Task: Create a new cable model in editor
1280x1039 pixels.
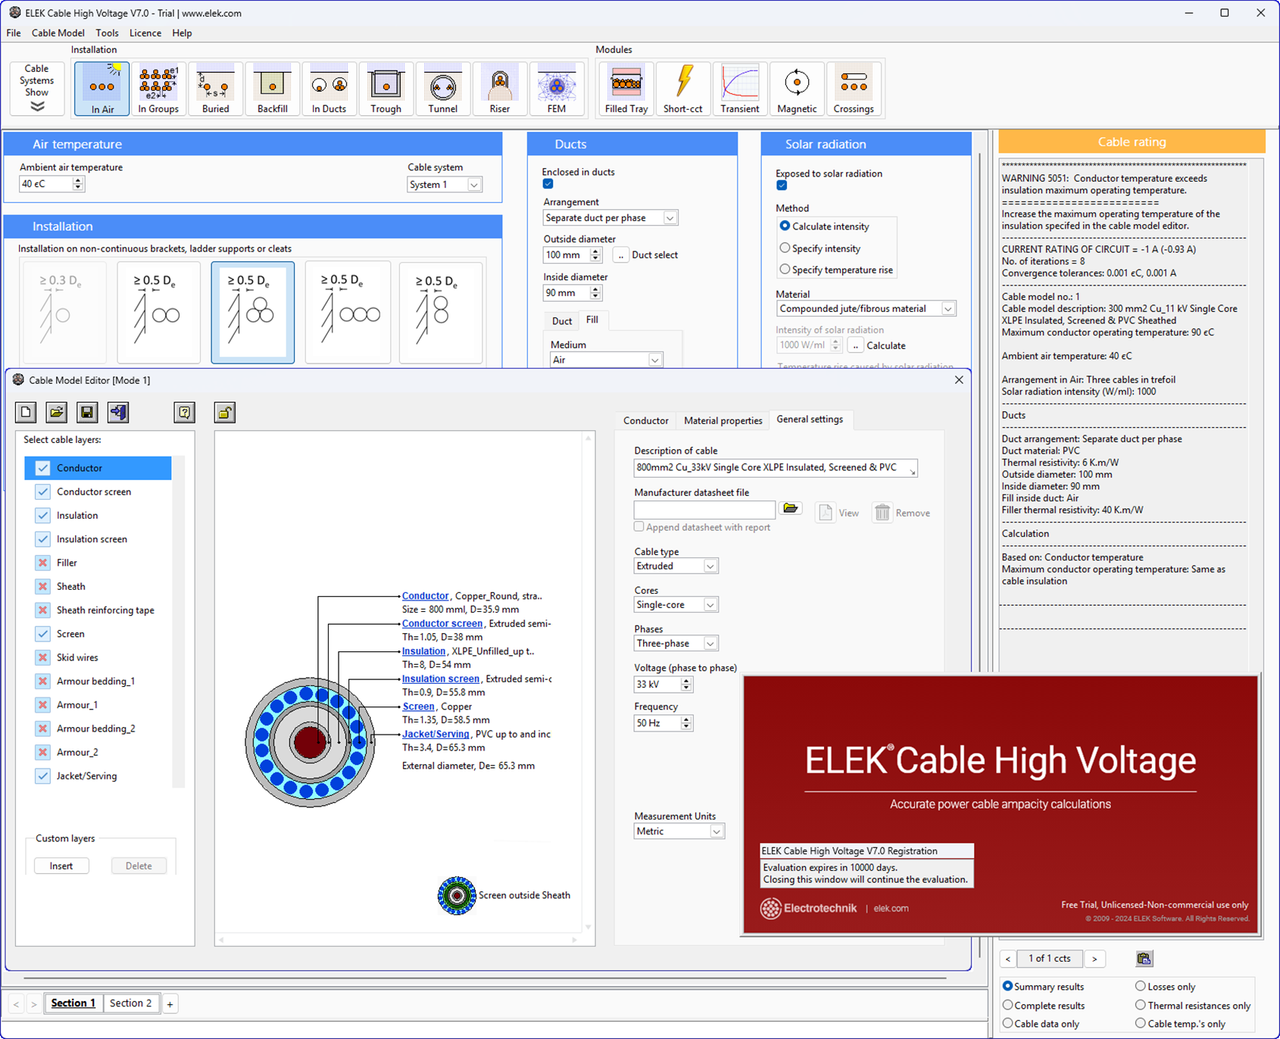Action: 27,412
